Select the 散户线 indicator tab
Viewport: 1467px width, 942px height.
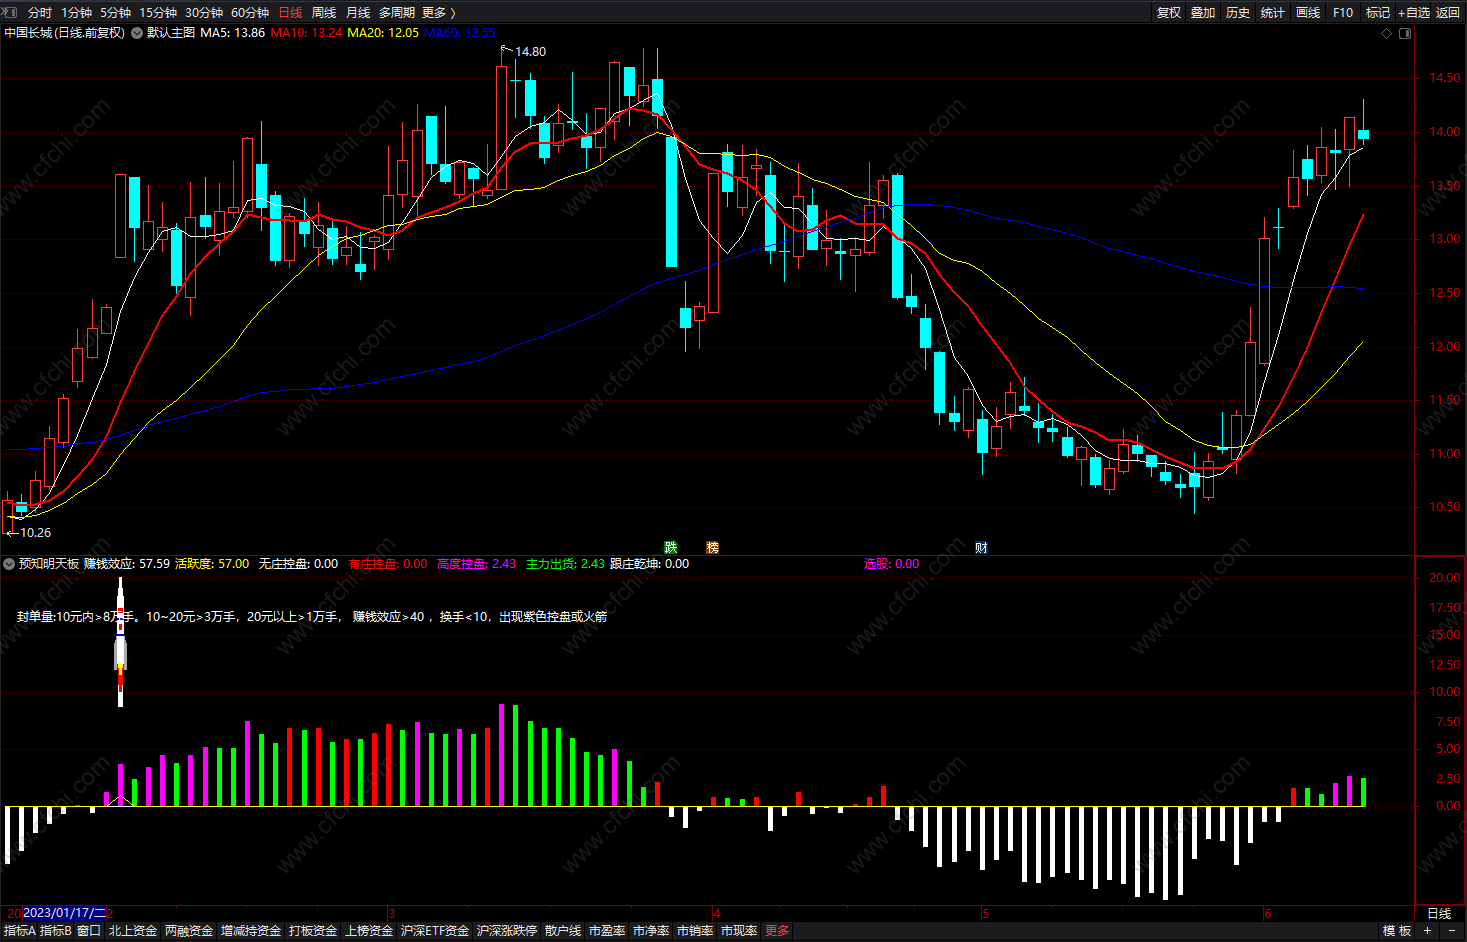pos(563,931)
